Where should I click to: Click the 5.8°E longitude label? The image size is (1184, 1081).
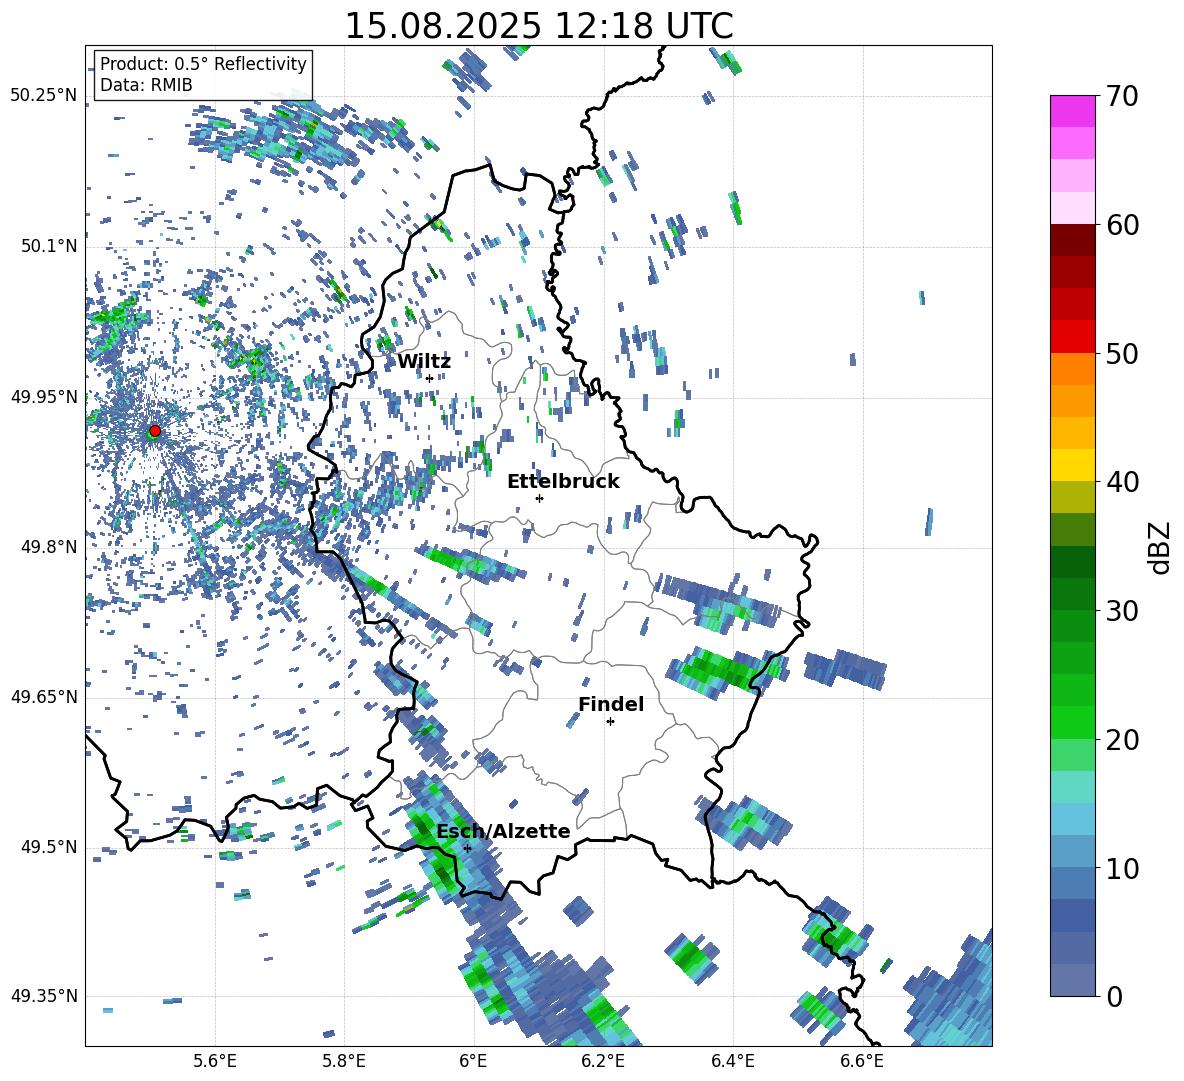pos(344,1062)
